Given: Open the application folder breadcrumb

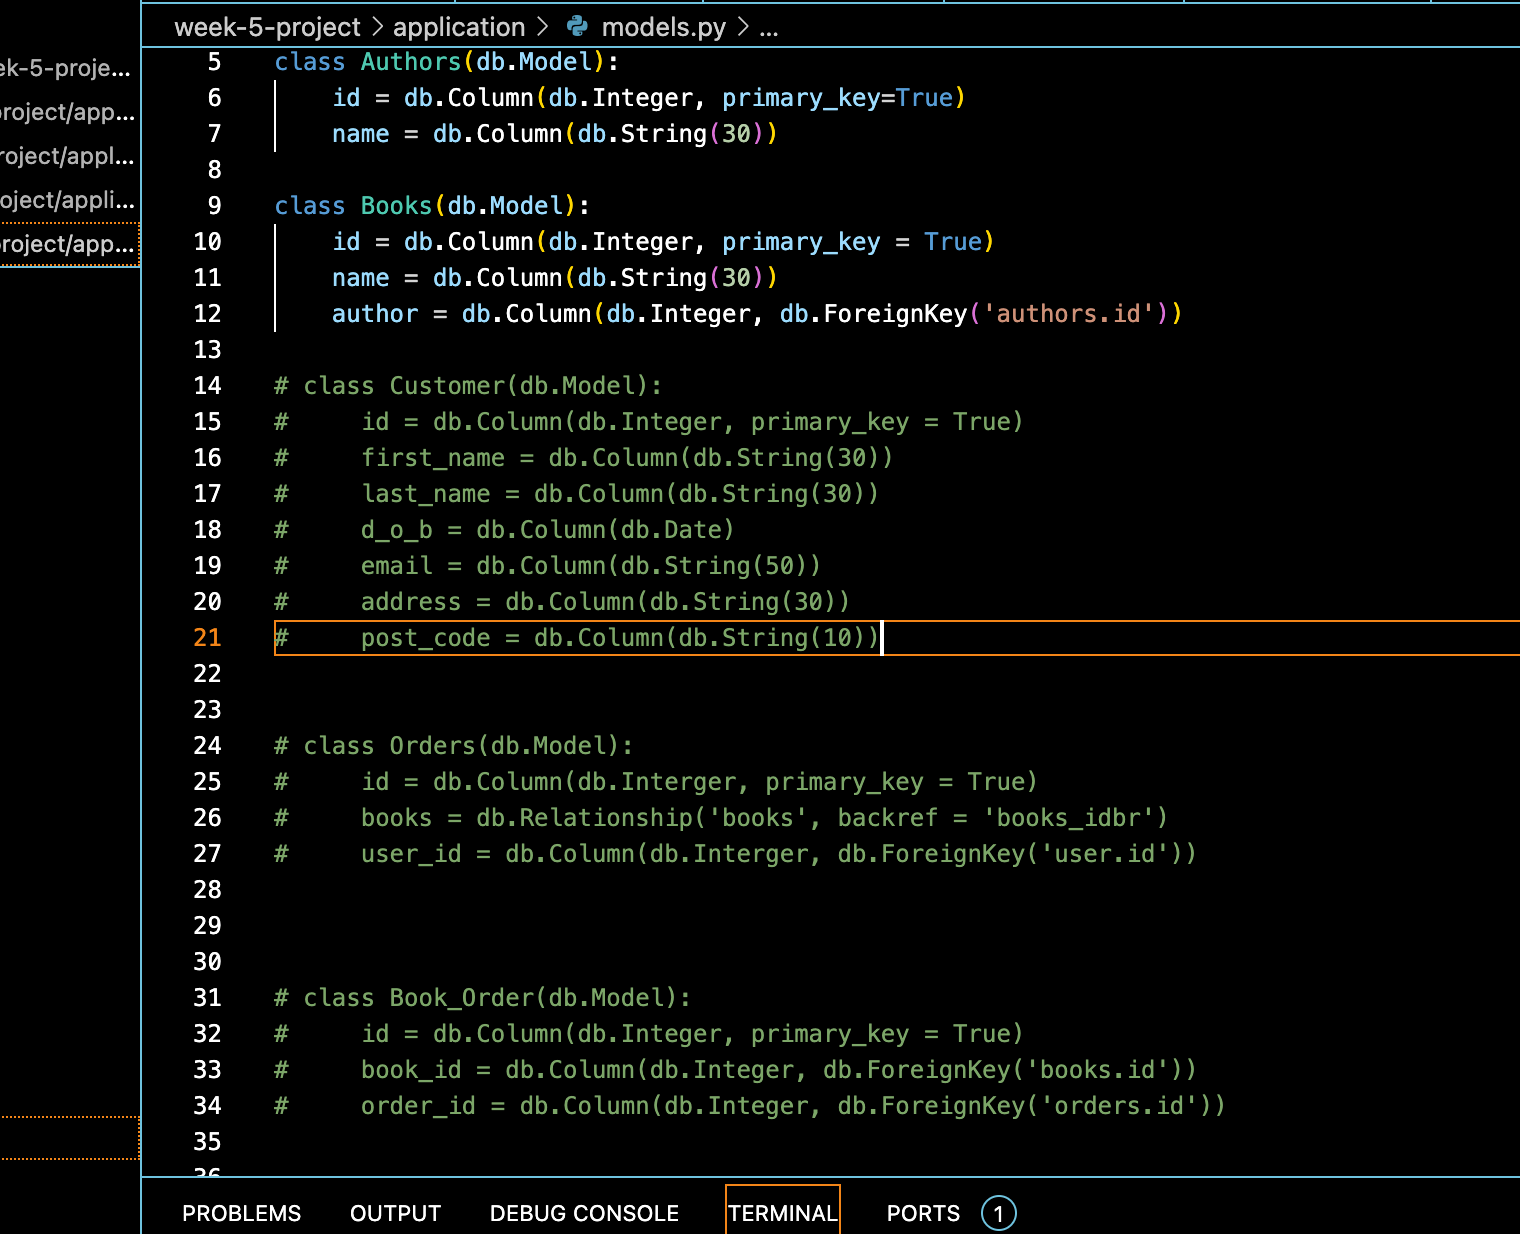Looking at the screenshot, I should [x=459, y=27].
